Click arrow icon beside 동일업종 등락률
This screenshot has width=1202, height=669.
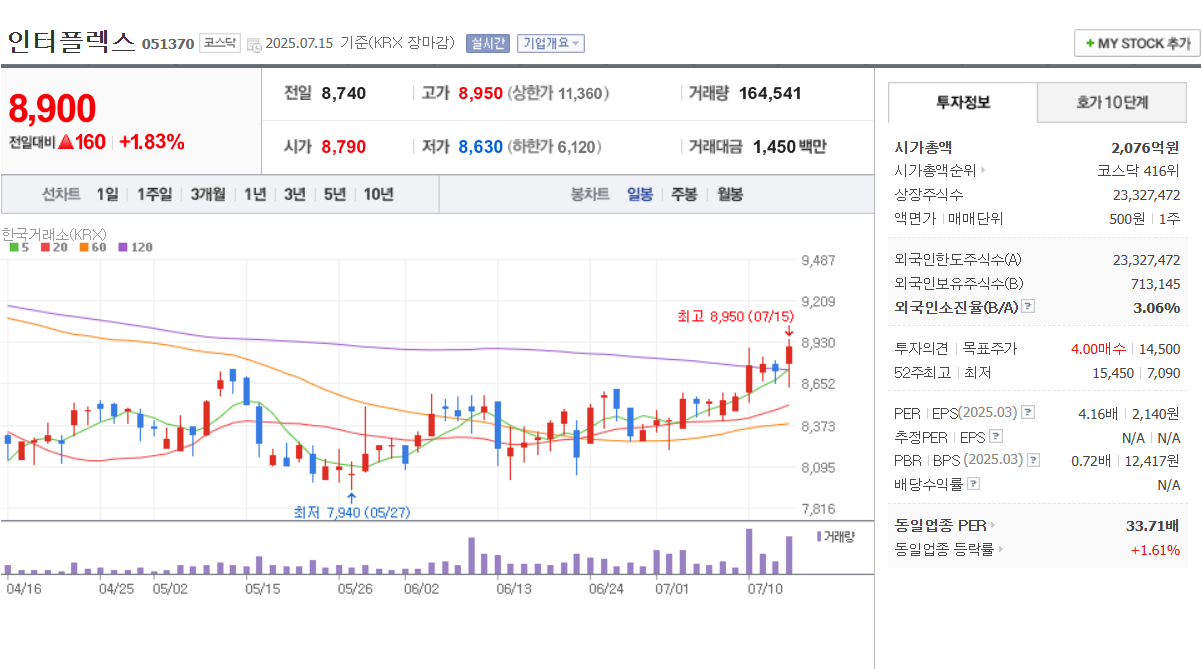1001,549
